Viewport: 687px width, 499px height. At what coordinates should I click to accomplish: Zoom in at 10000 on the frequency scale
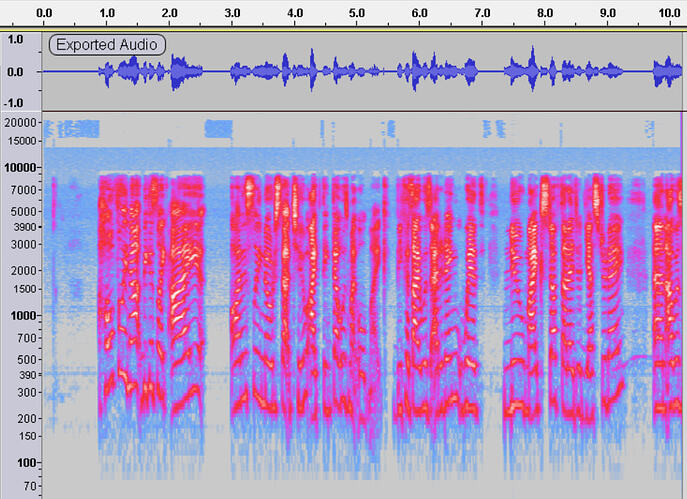(x=20, y=167)
